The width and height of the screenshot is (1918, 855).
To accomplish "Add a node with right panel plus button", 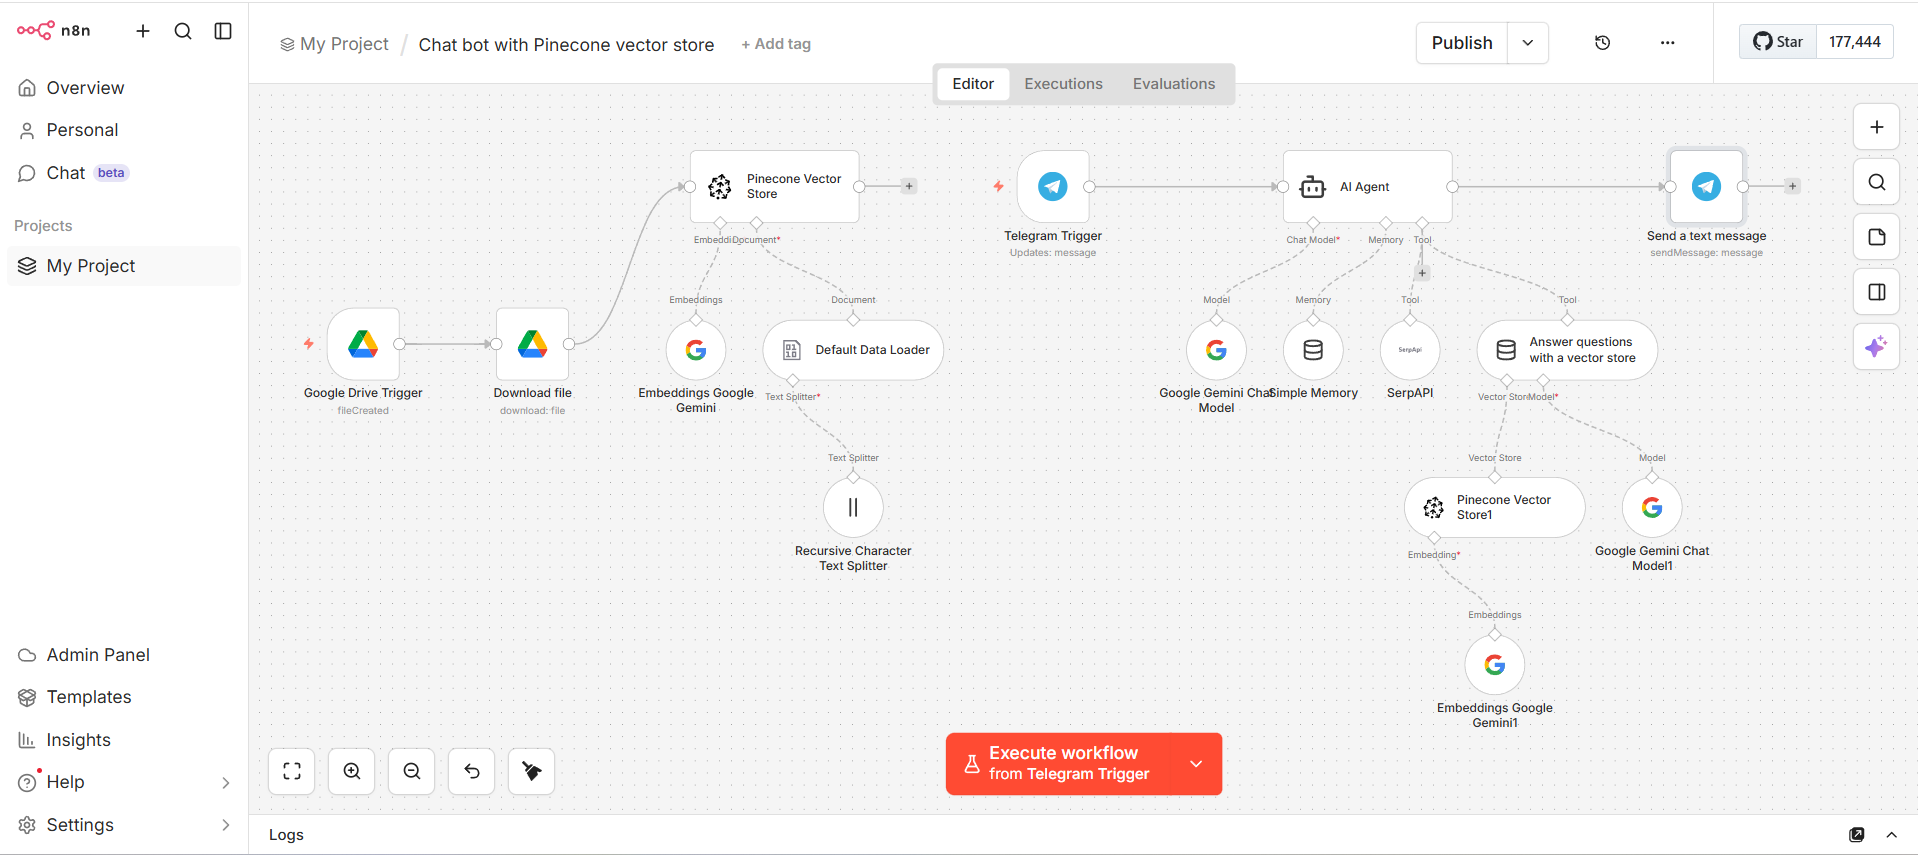I will [1877, 127].
